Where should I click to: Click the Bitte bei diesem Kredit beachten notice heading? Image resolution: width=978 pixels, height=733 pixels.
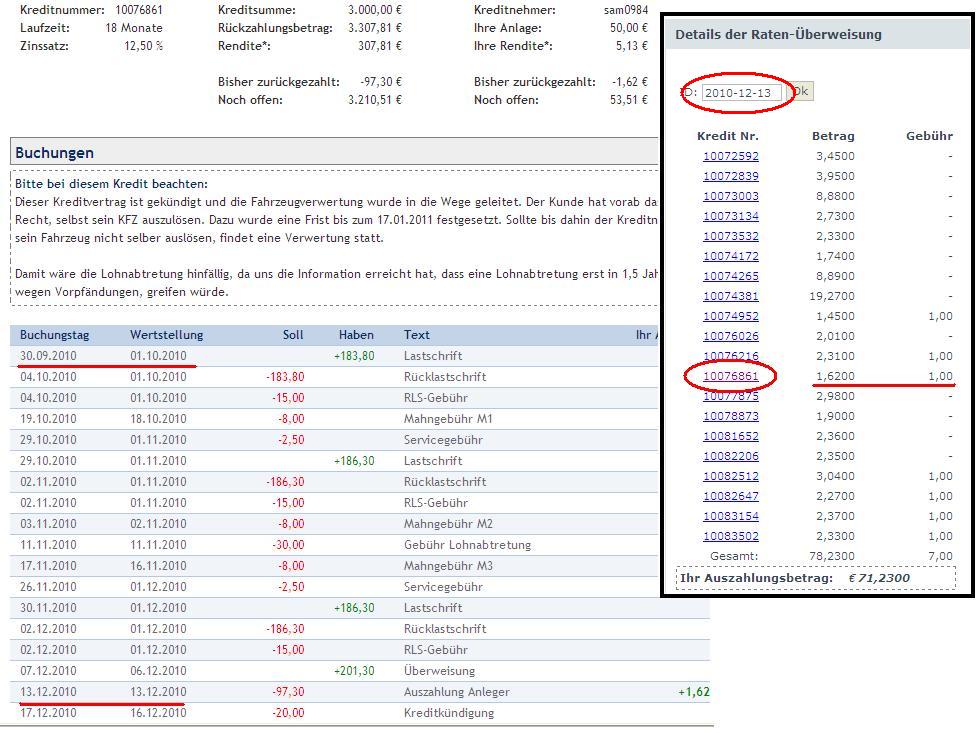[111, 184]
